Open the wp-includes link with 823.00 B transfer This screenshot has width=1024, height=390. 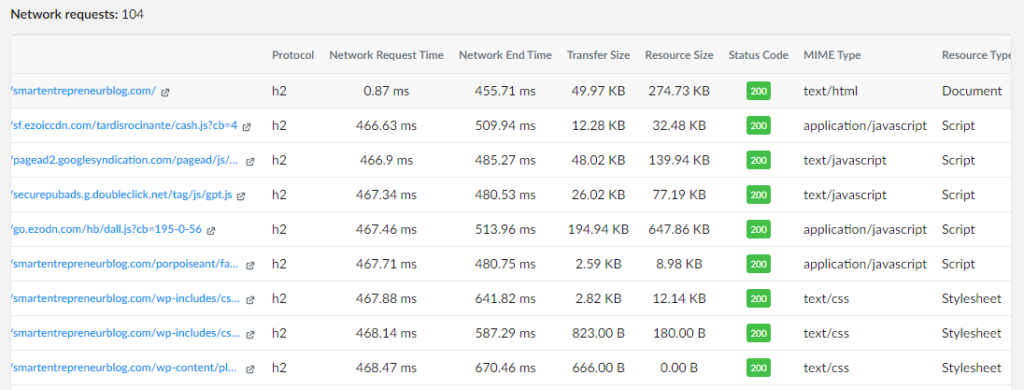tap(125, 333)
